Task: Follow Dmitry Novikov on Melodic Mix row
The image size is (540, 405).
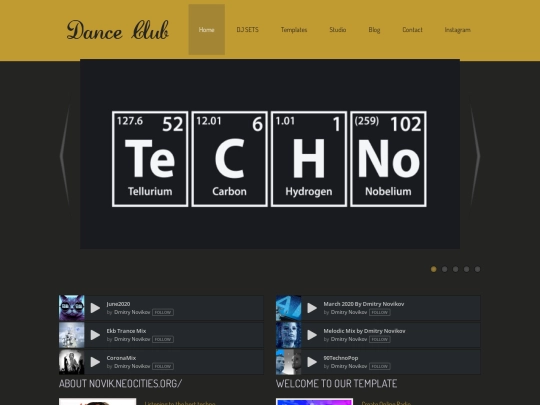Action: point(380,339)
